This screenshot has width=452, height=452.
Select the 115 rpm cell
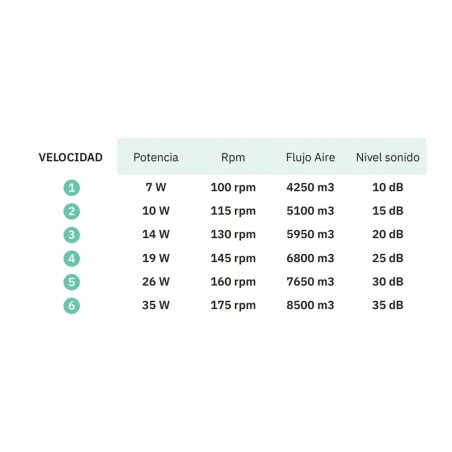[x=233, y=211]
